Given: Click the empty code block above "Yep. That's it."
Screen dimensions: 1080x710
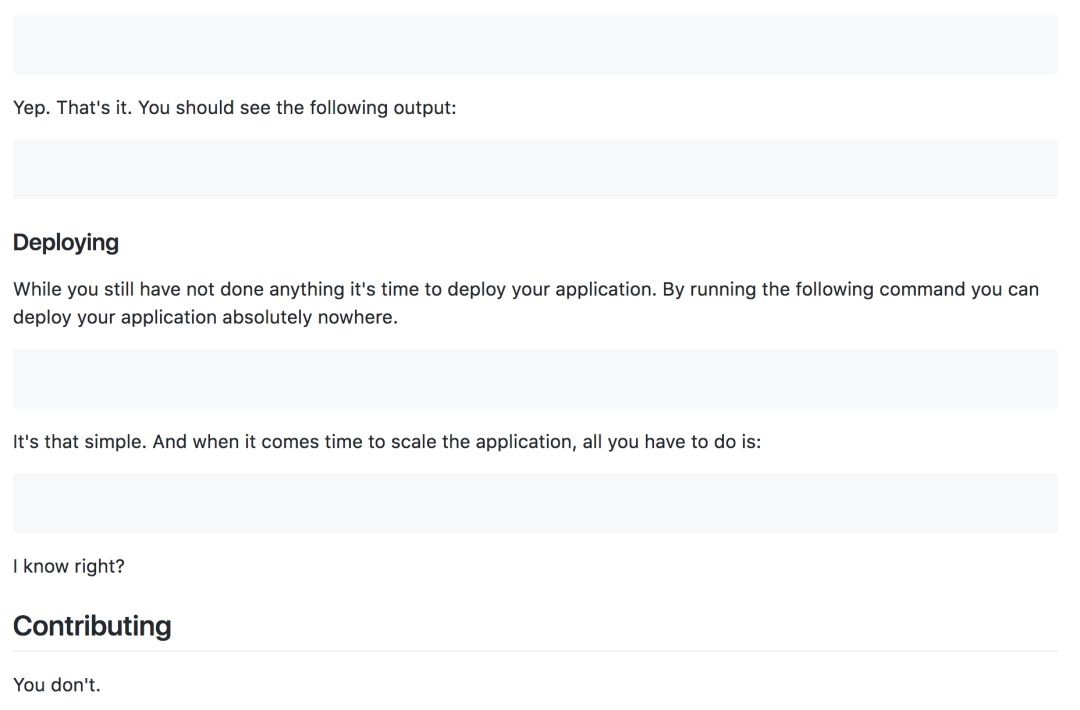Looking at the screenshot, I should (535, 44).
